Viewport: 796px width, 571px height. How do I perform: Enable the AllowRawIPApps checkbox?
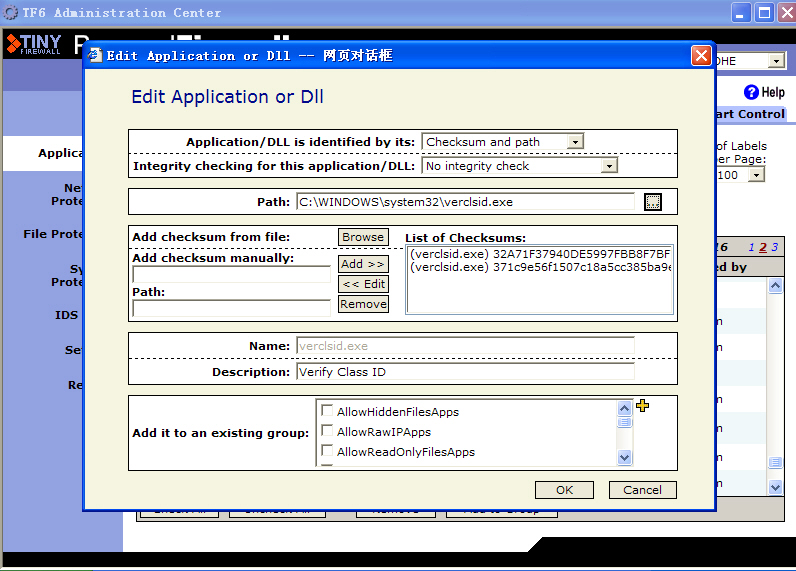pyautogui.click(x=327, y=430)
